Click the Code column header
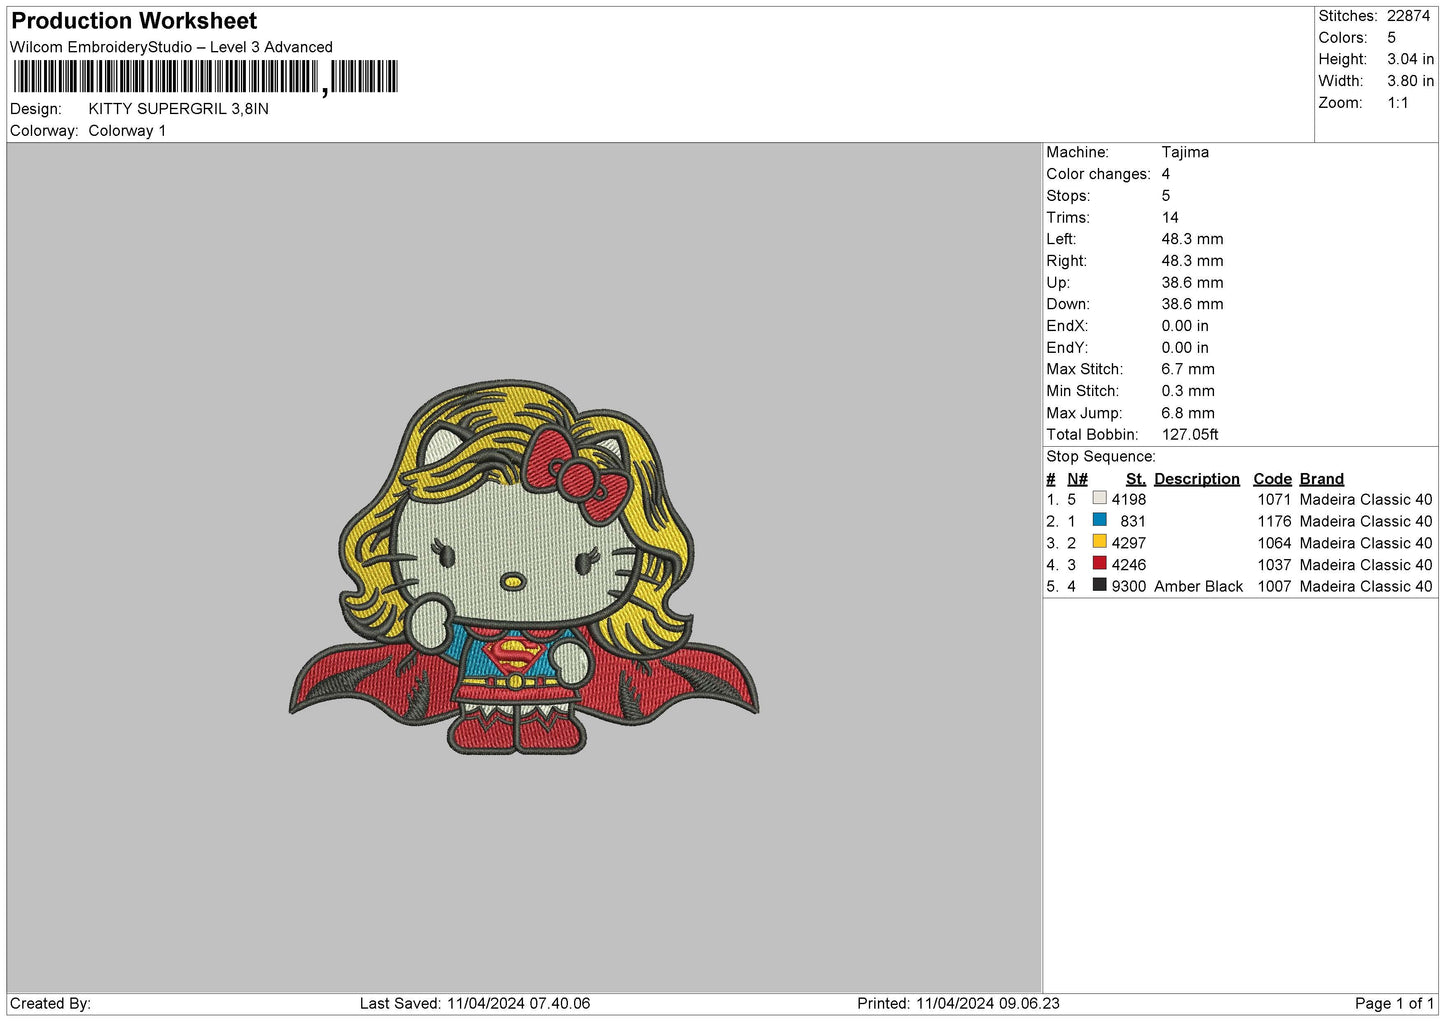The image size is (1445, 1021). [1272, 479]
